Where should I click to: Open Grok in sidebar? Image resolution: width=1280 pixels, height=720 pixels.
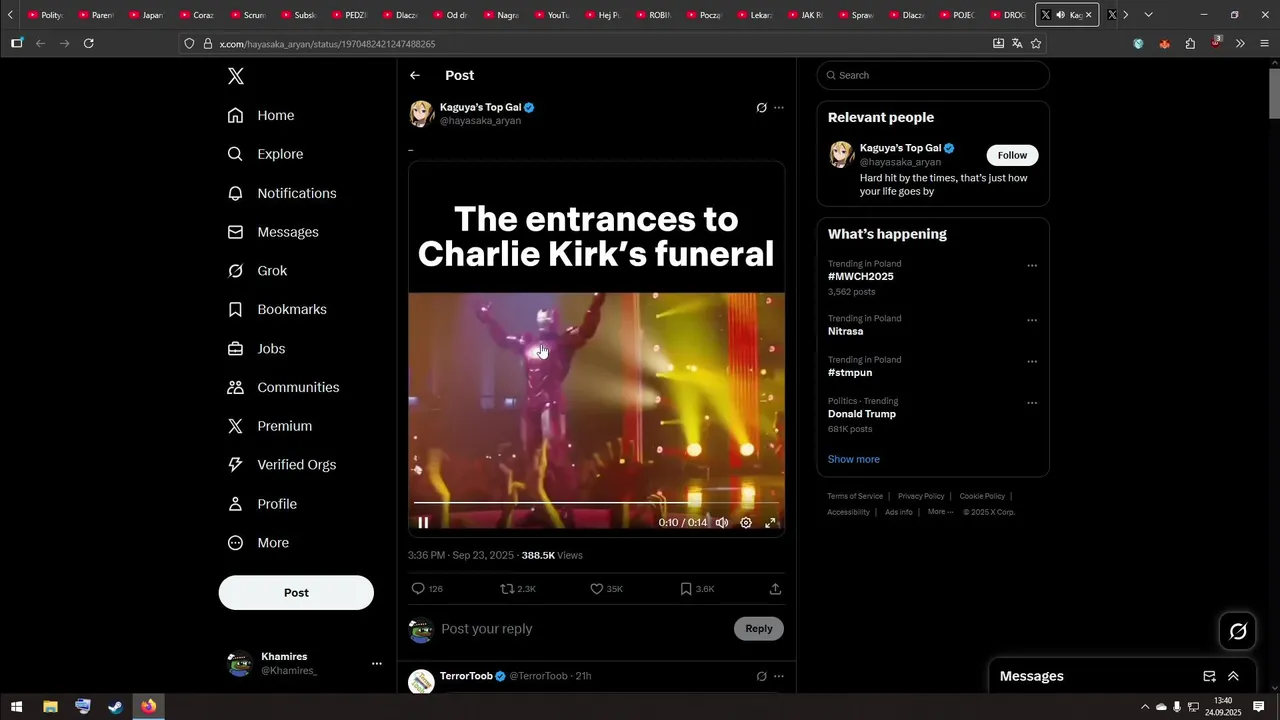pyautogui.click(x=257, y=271)
